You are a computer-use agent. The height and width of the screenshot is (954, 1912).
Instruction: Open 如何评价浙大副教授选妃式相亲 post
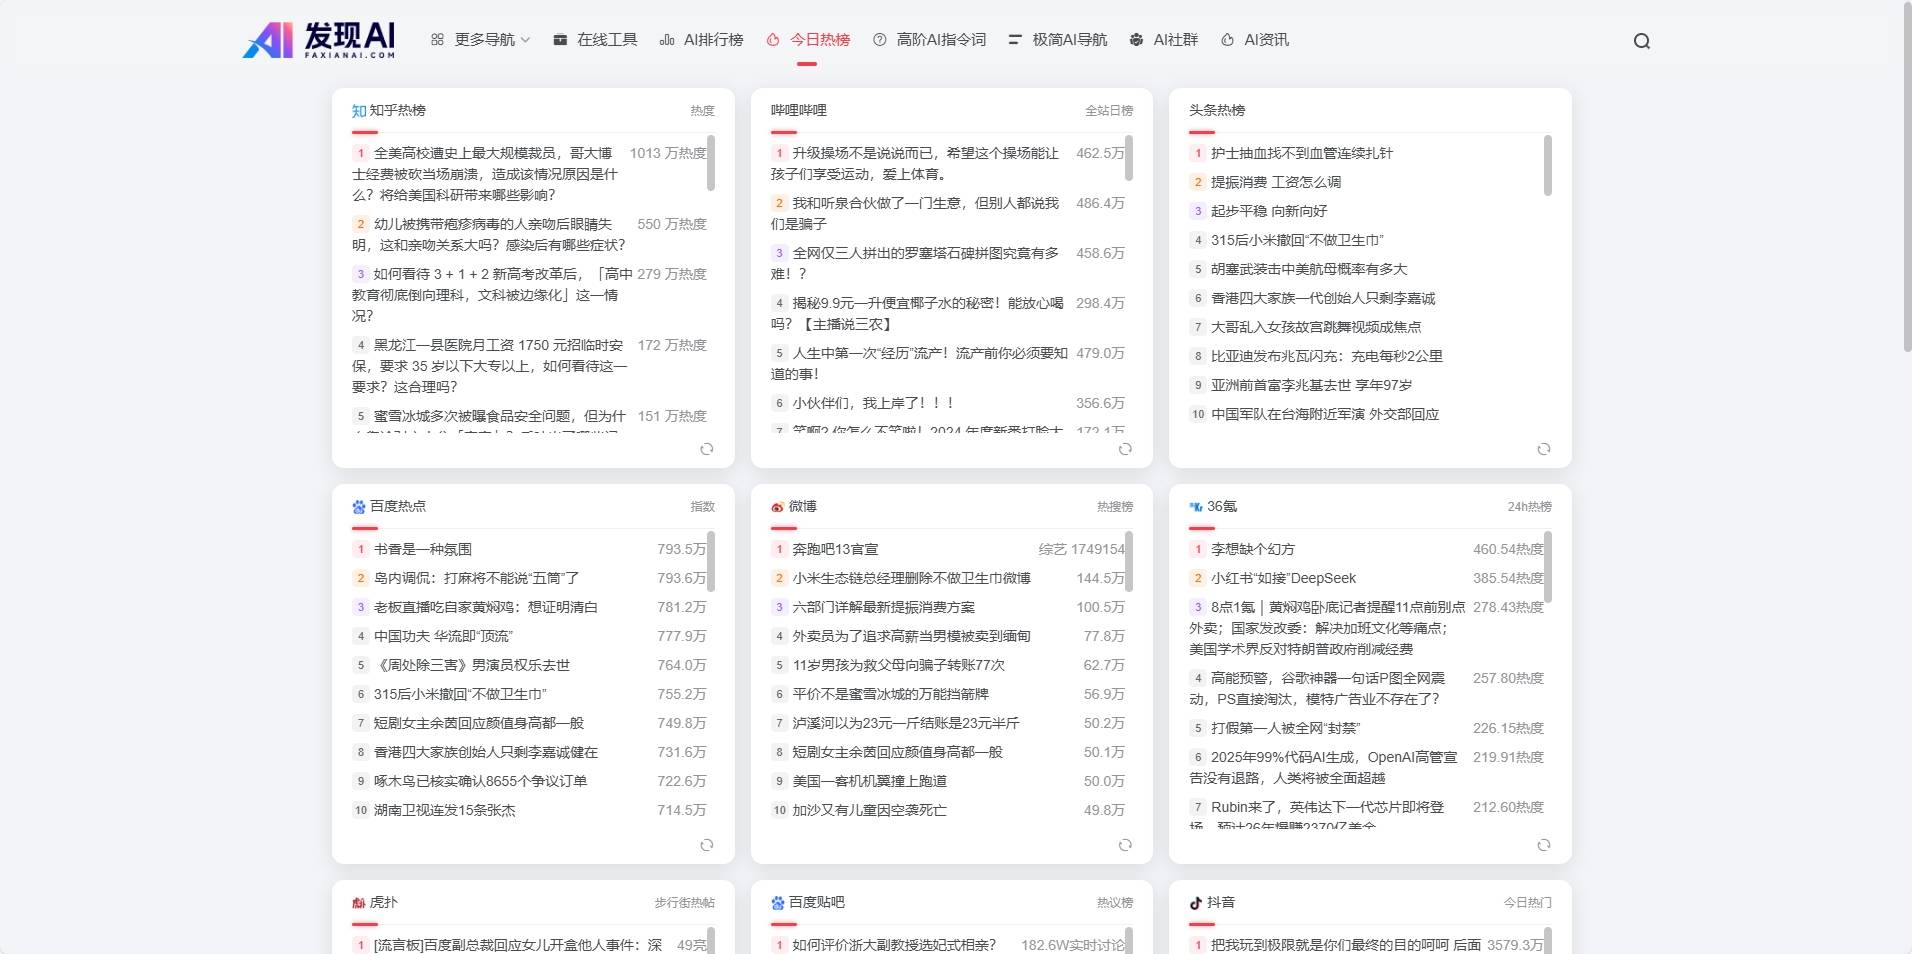894,945
